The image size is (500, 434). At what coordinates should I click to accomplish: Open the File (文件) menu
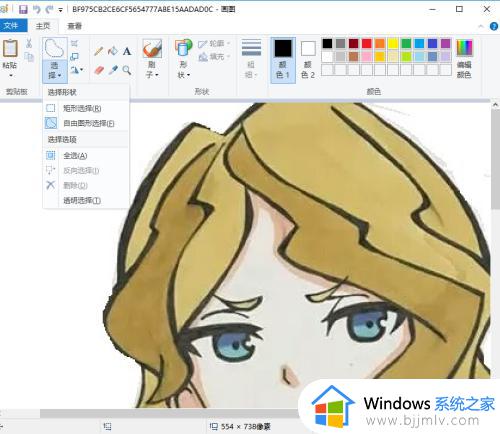[x=13, y=26]
